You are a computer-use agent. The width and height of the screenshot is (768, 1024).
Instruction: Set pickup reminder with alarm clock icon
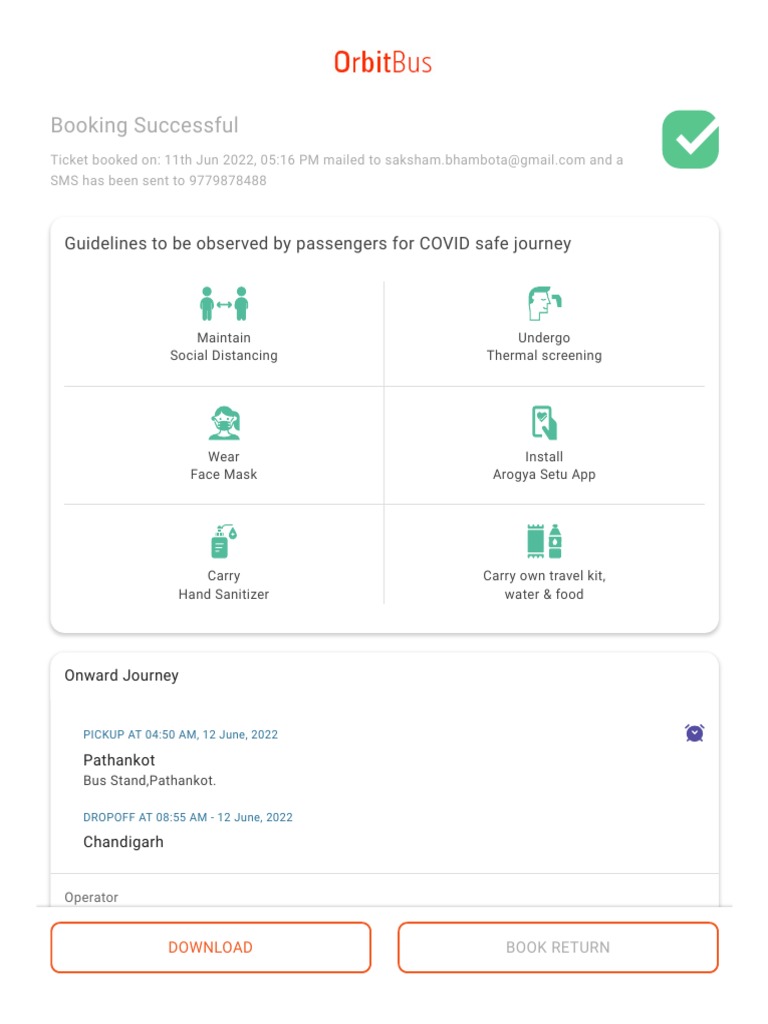coord(694,733)
